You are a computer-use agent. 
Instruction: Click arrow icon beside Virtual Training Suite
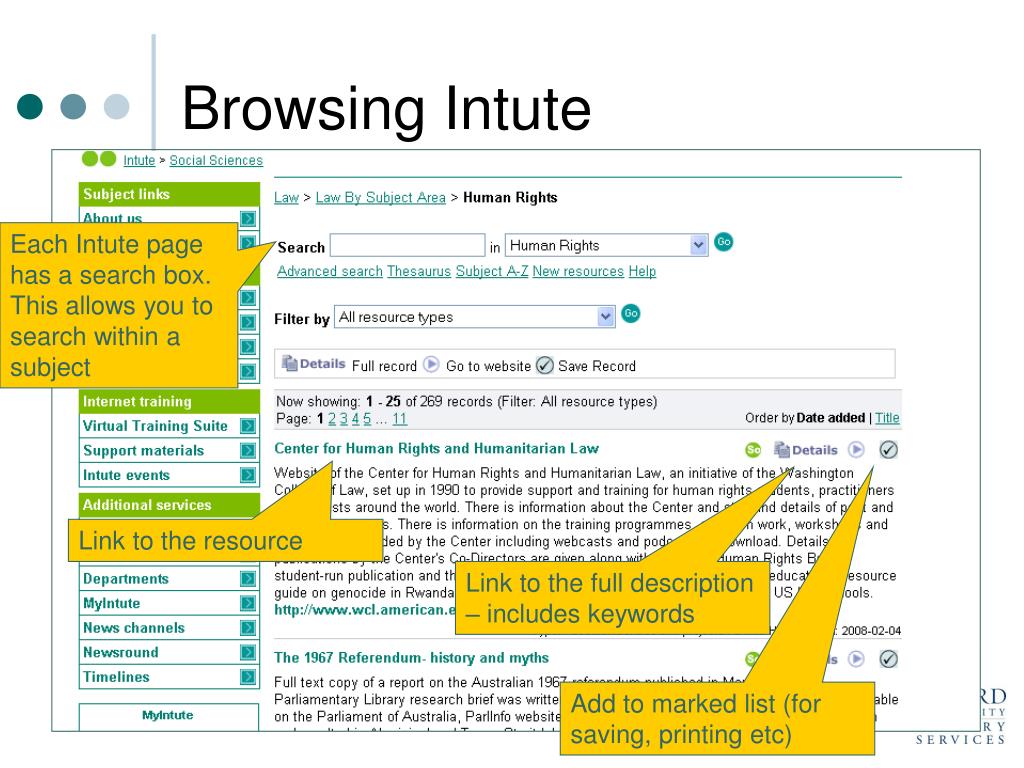248,426
